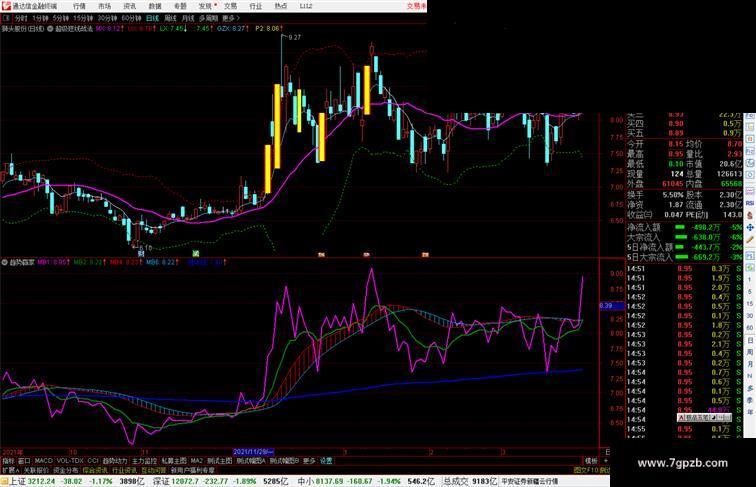The image size is (756, 487).
Task: Switch chart to 分时 period
Action: (x=21, y=18)
